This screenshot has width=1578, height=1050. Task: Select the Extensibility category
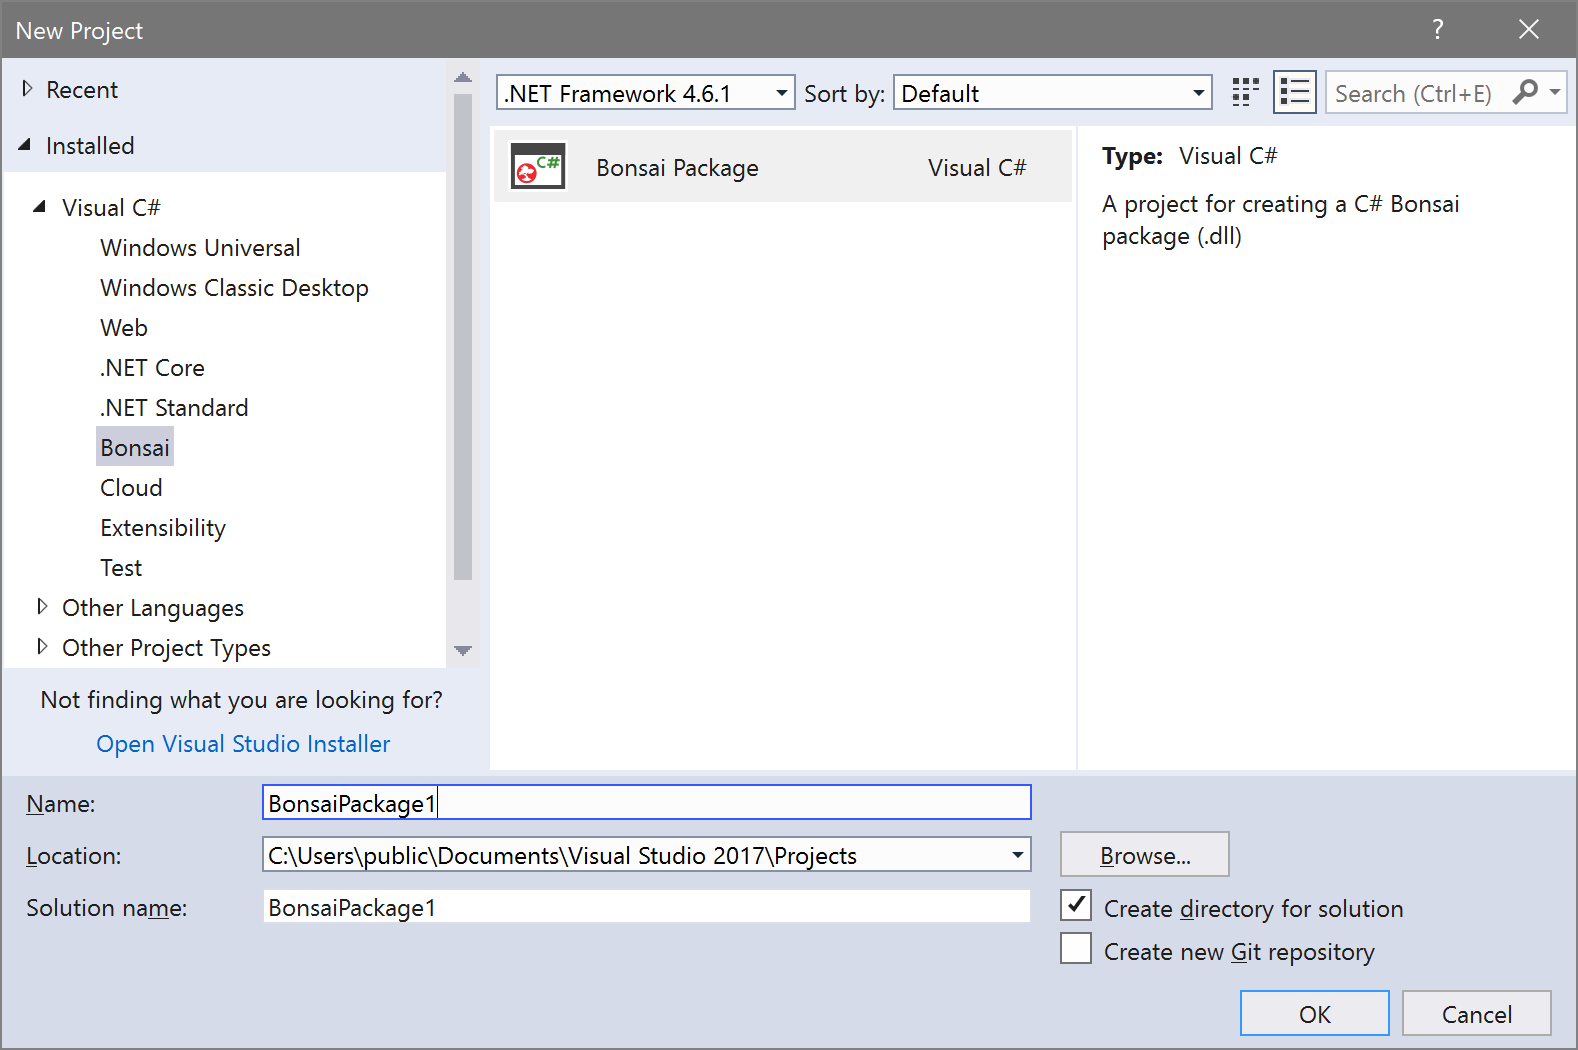(163, 528)
